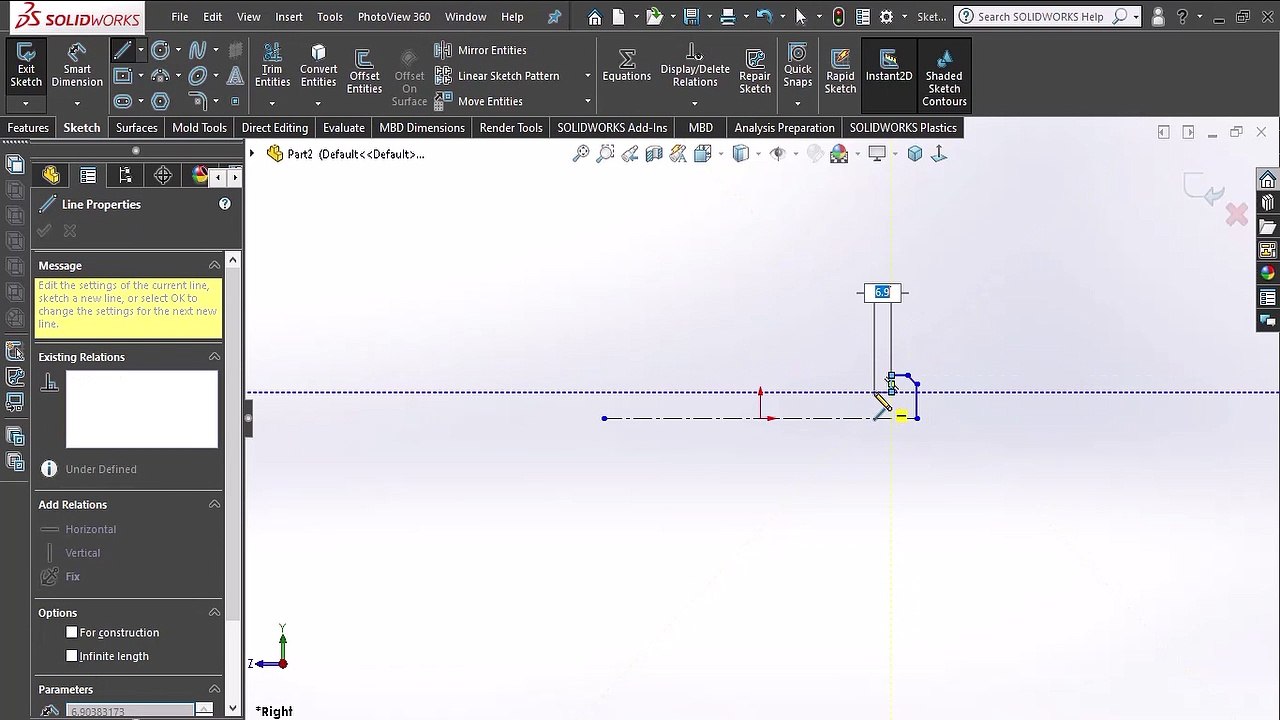Open Trim Entities dropdown arrow
This screenshot has width=1280, height=720.
(272, 103)
